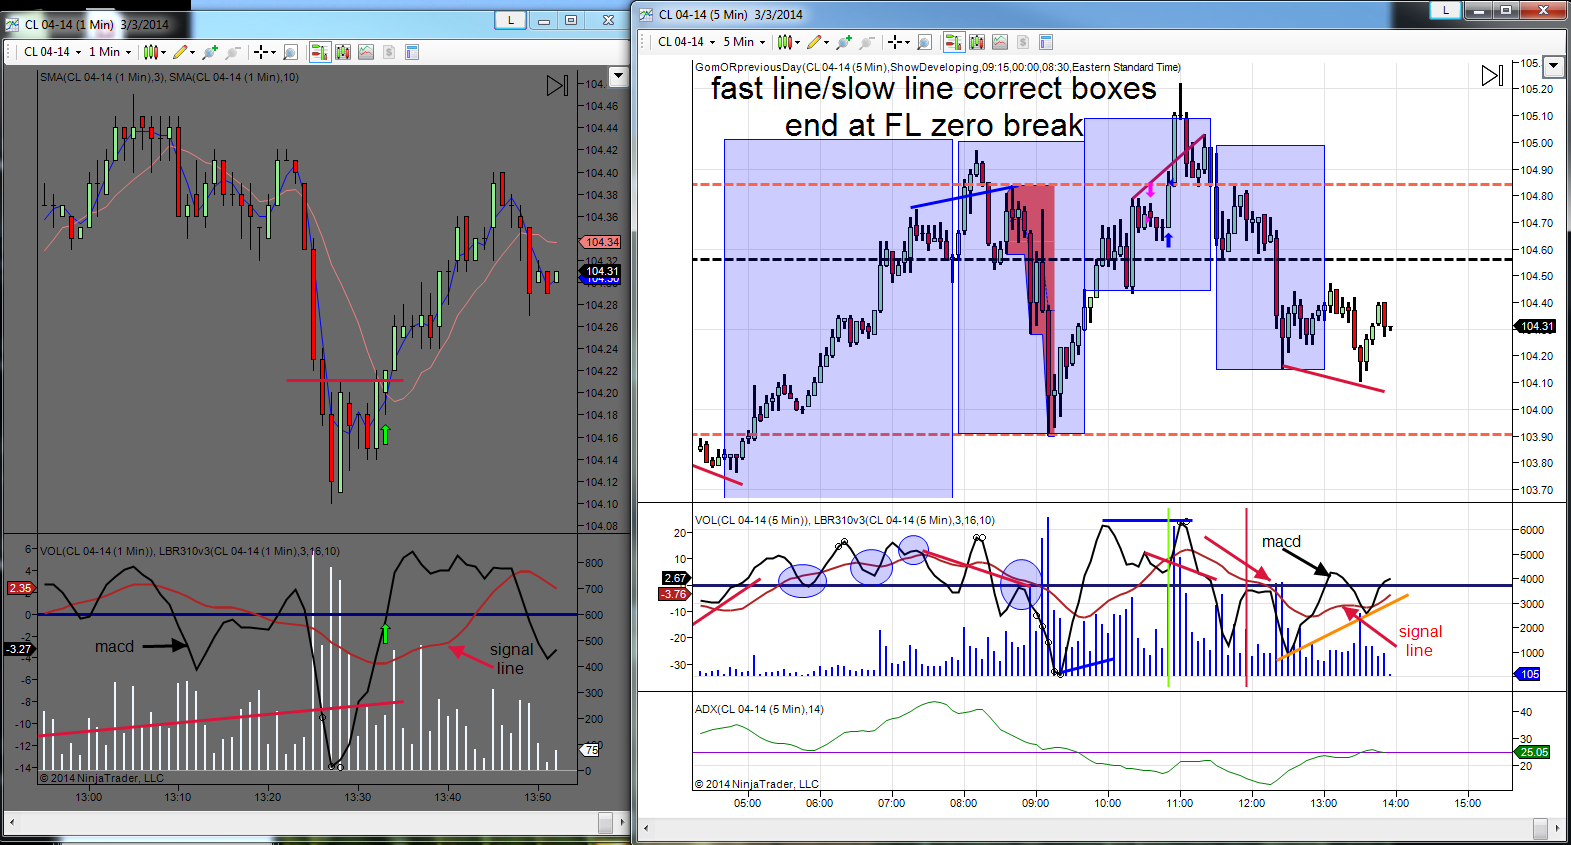Screen dimensions: 1571x845
Task: Select the VOL and LBR310v3 label on the 5 Min chart
Action: click(845, 520)
